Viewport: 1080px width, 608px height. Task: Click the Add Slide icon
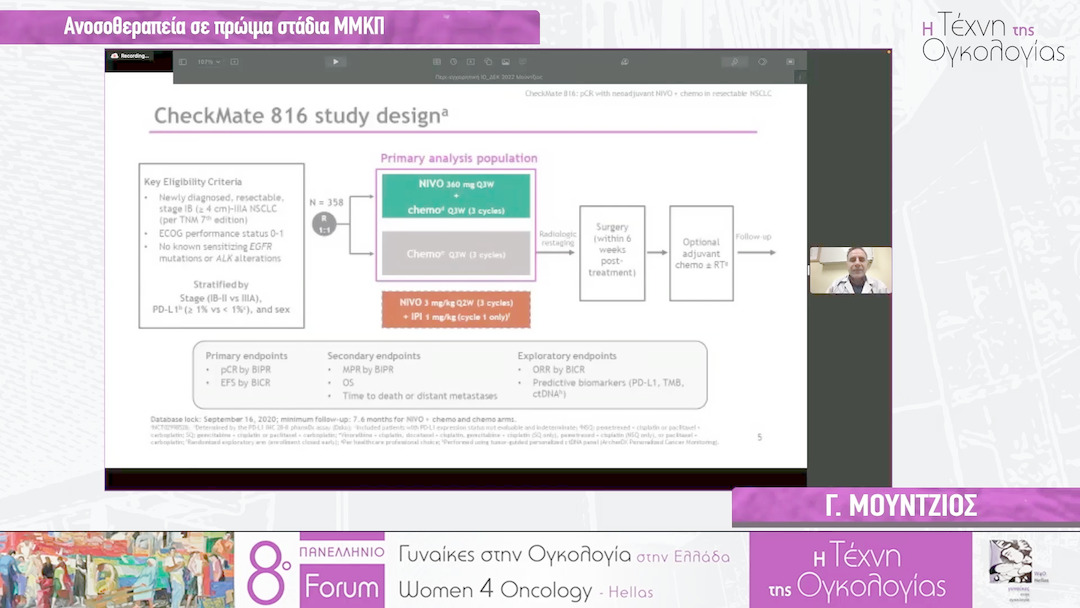(234, 62)
